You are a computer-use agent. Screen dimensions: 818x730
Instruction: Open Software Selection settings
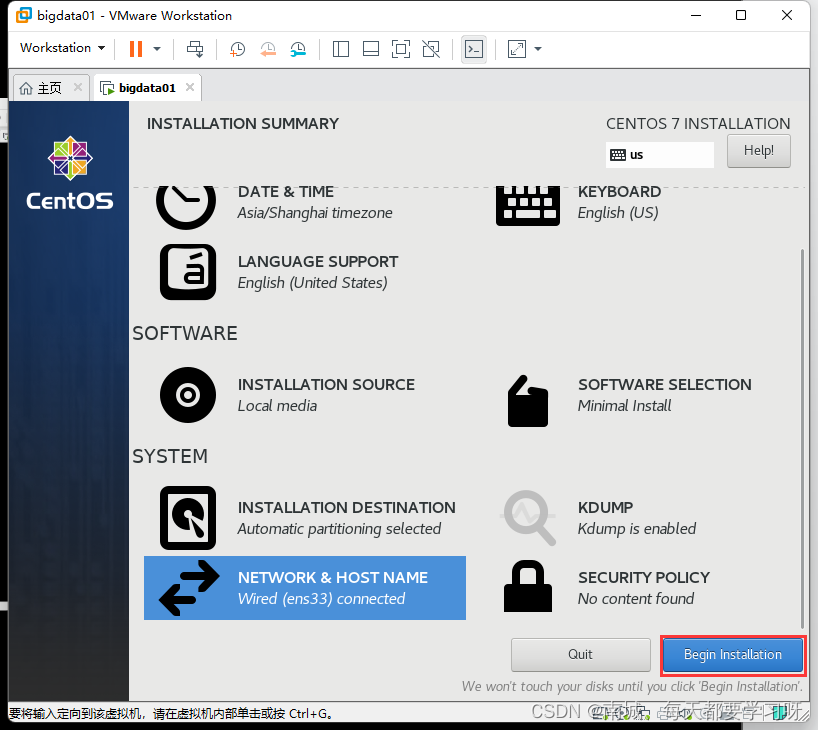tap(643, 395)
